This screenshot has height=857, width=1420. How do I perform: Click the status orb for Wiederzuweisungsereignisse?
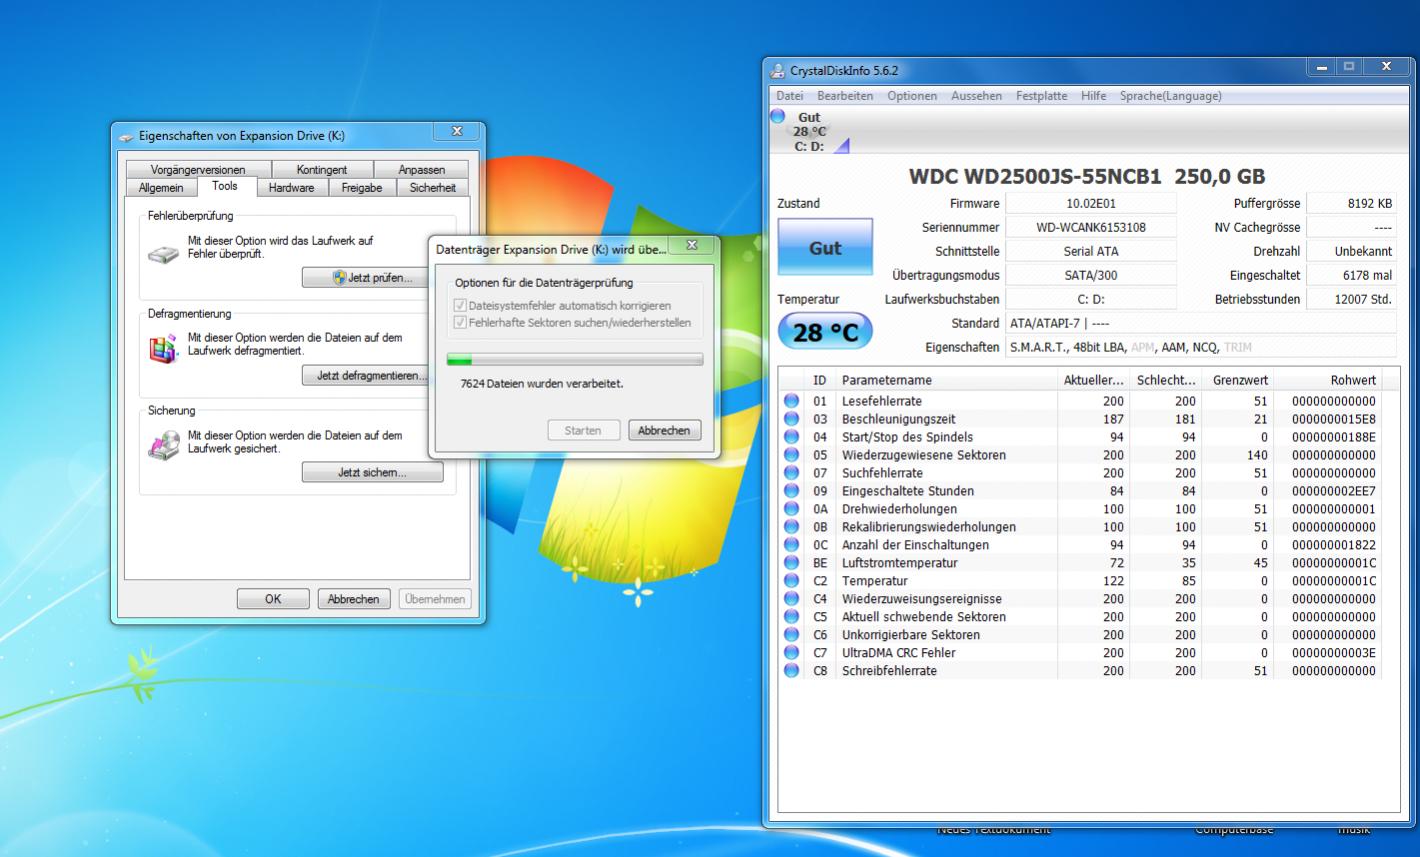792,599
